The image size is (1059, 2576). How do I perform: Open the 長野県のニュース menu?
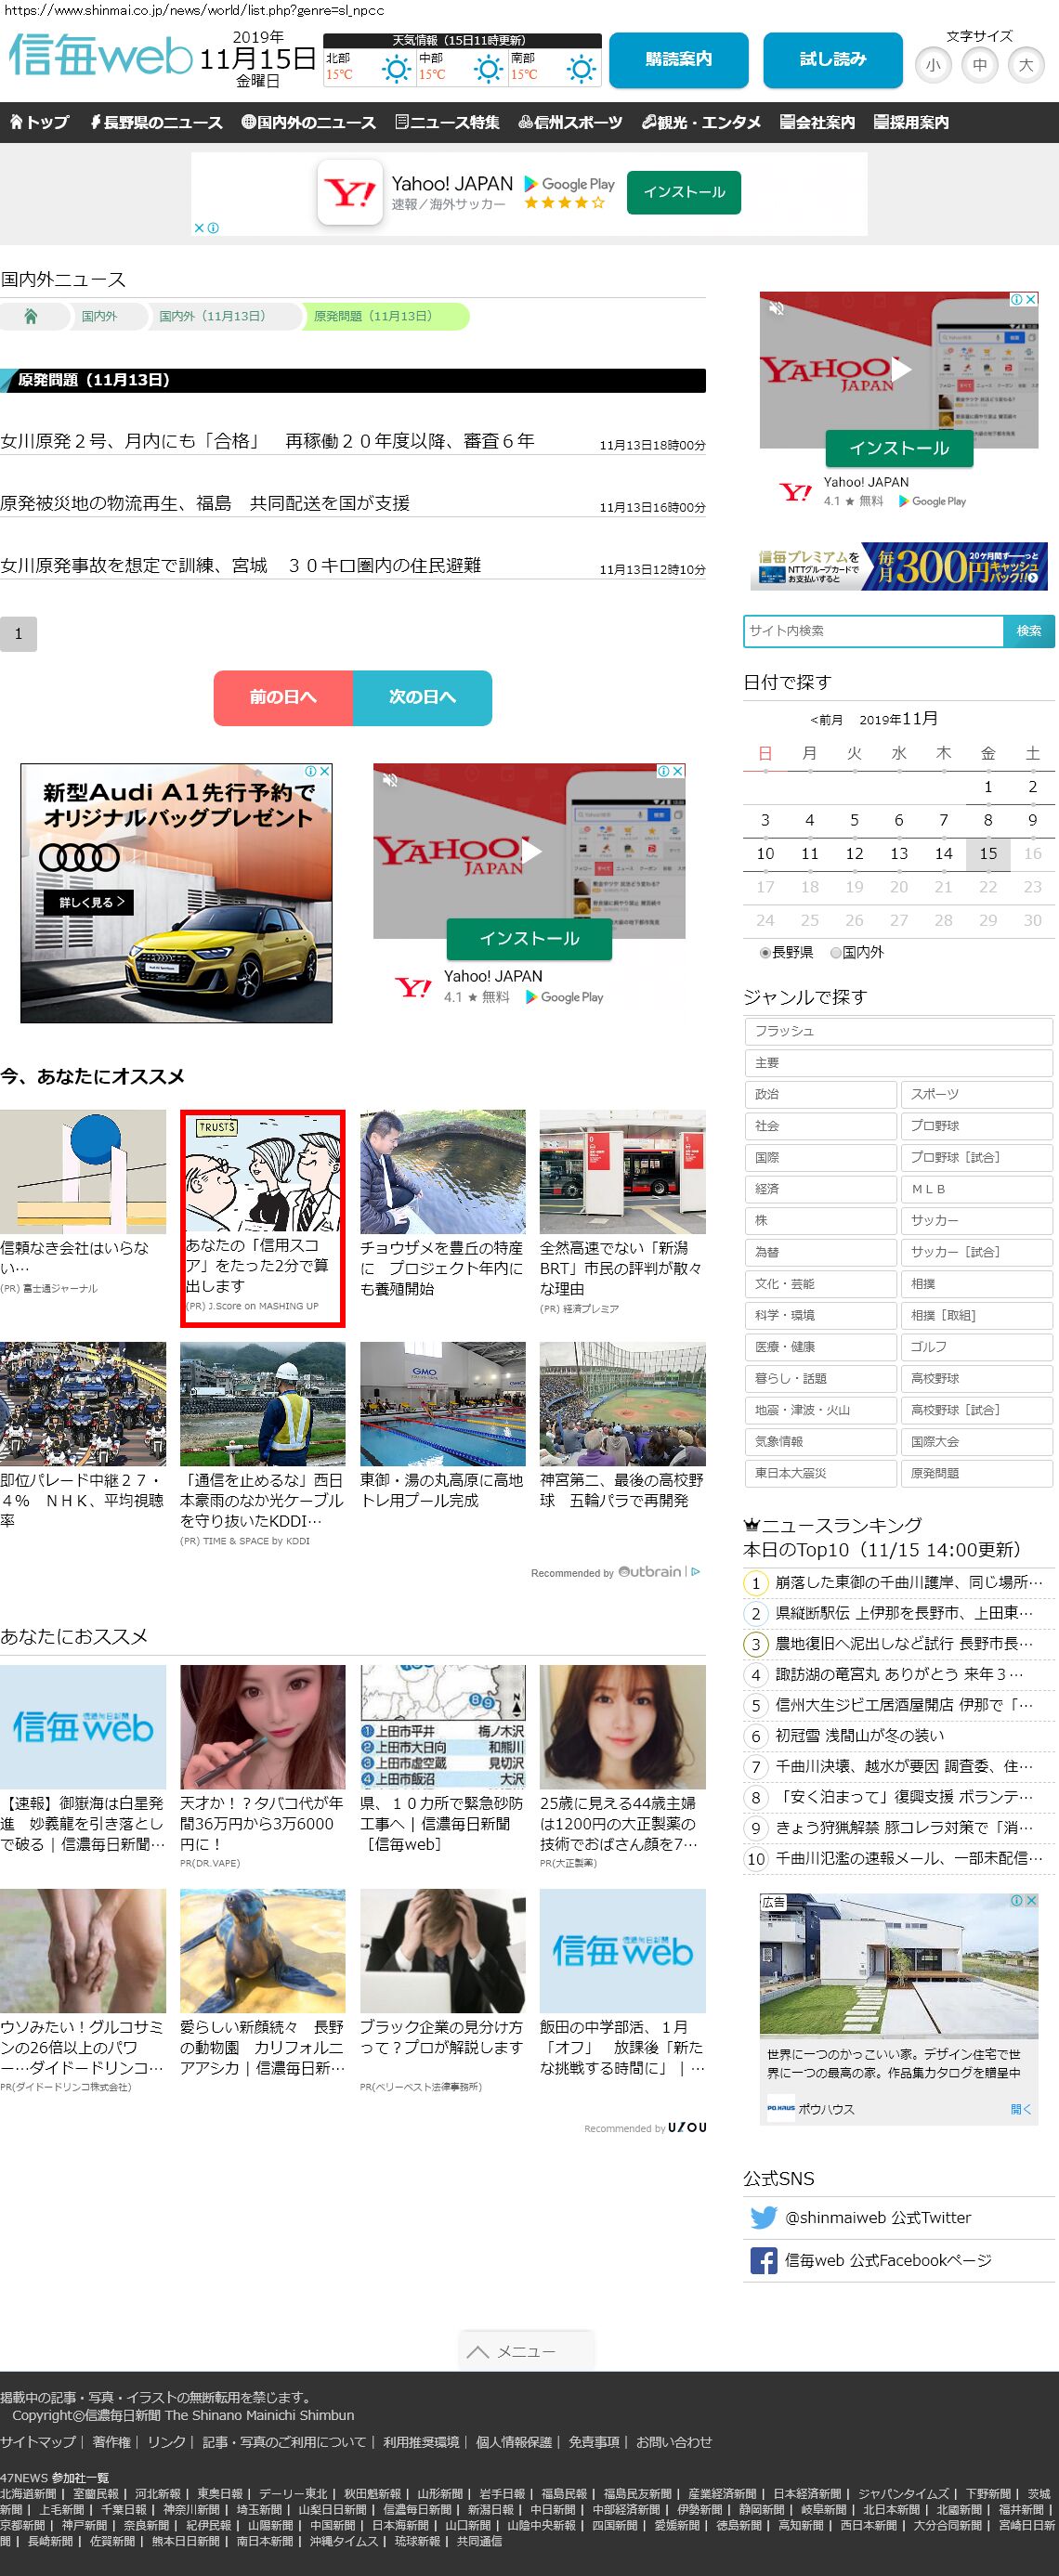pos(156,122)
